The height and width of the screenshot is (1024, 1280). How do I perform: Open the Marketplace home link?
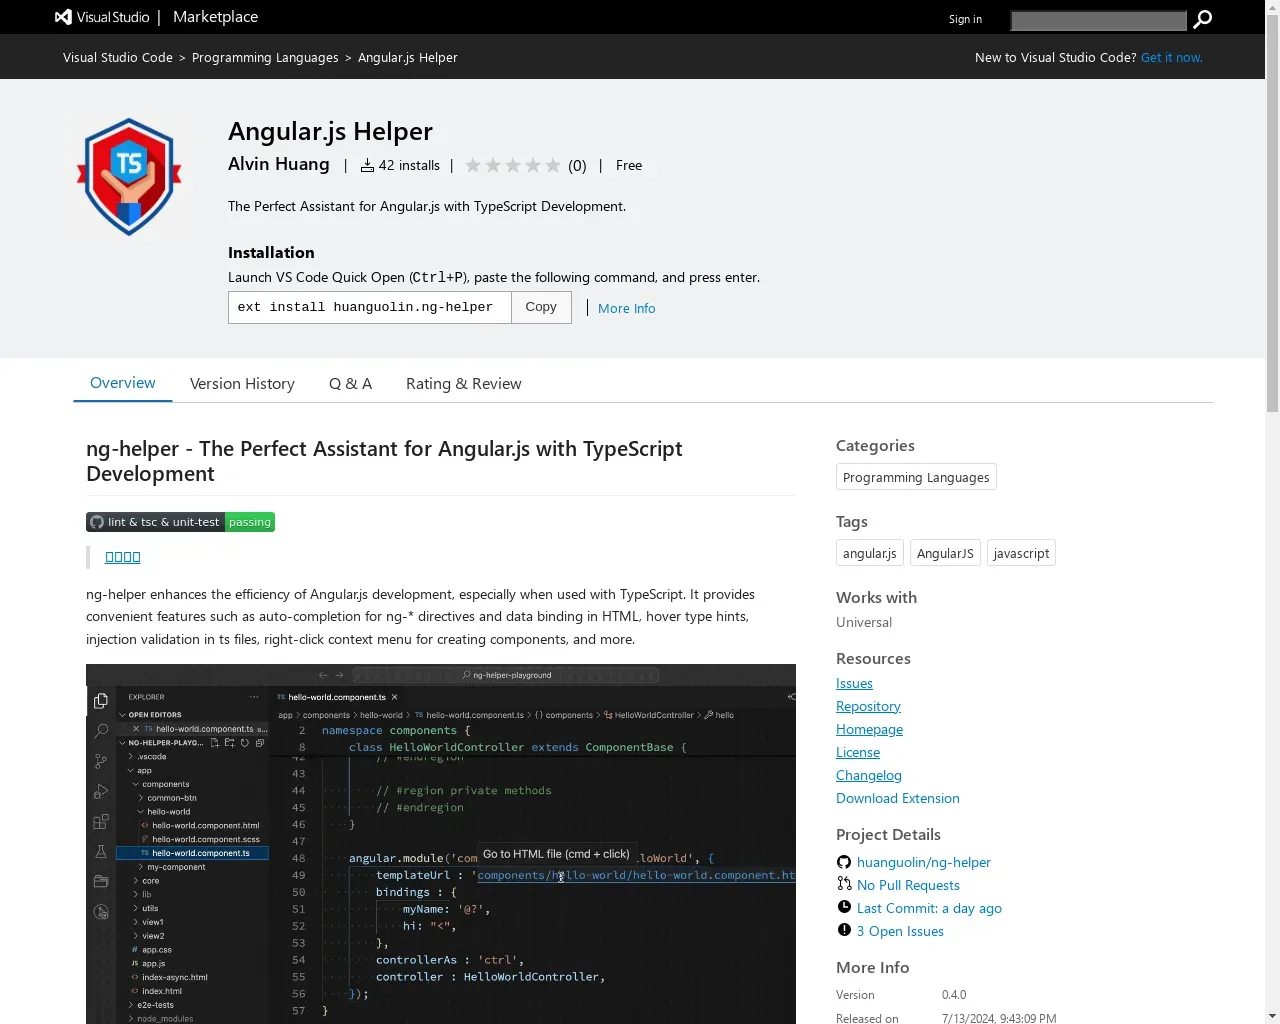coord(215,17)
